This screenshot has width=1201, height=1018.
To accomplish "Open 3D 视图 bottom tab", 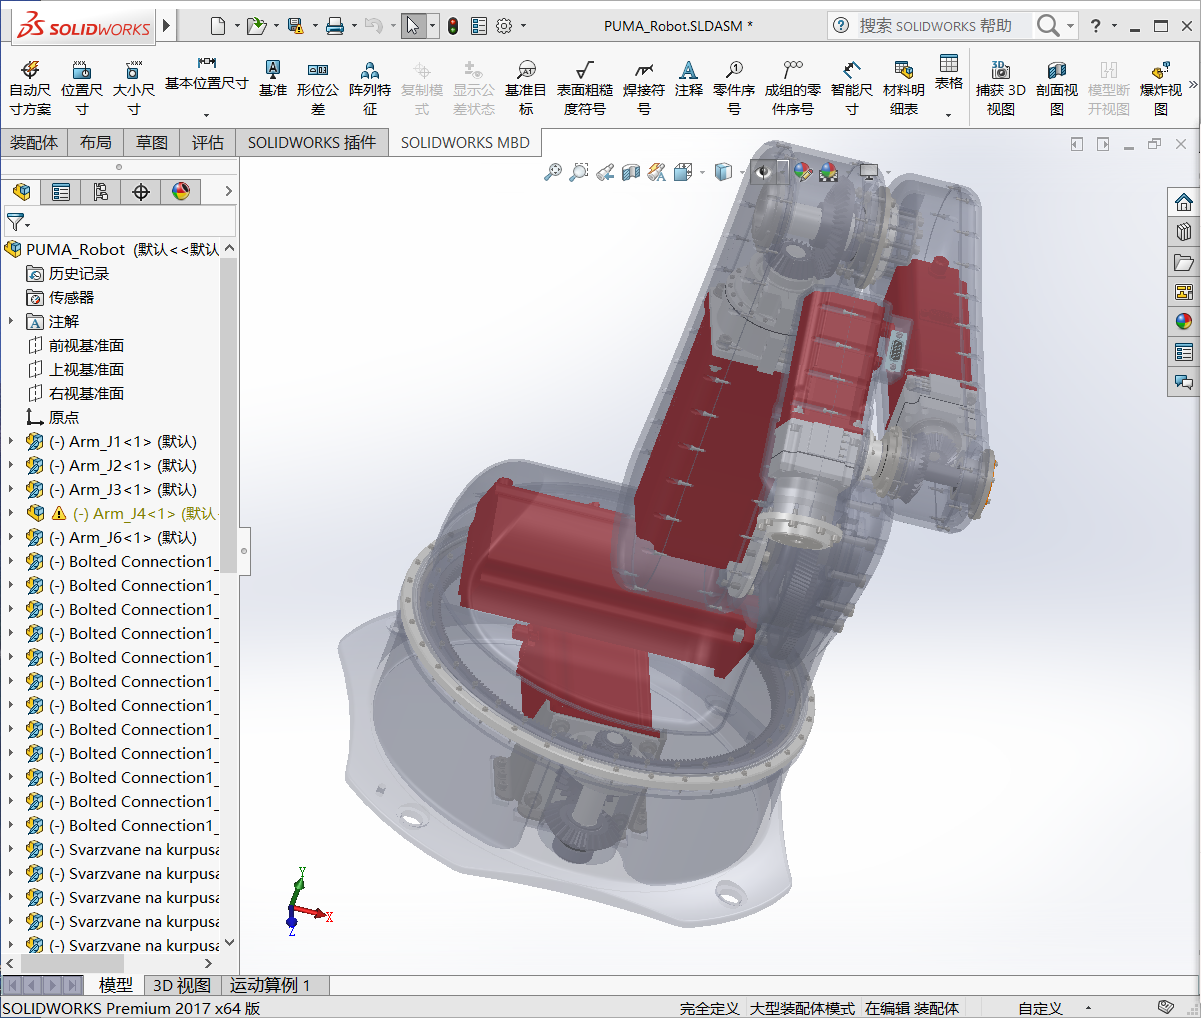I will coord(182,985).
